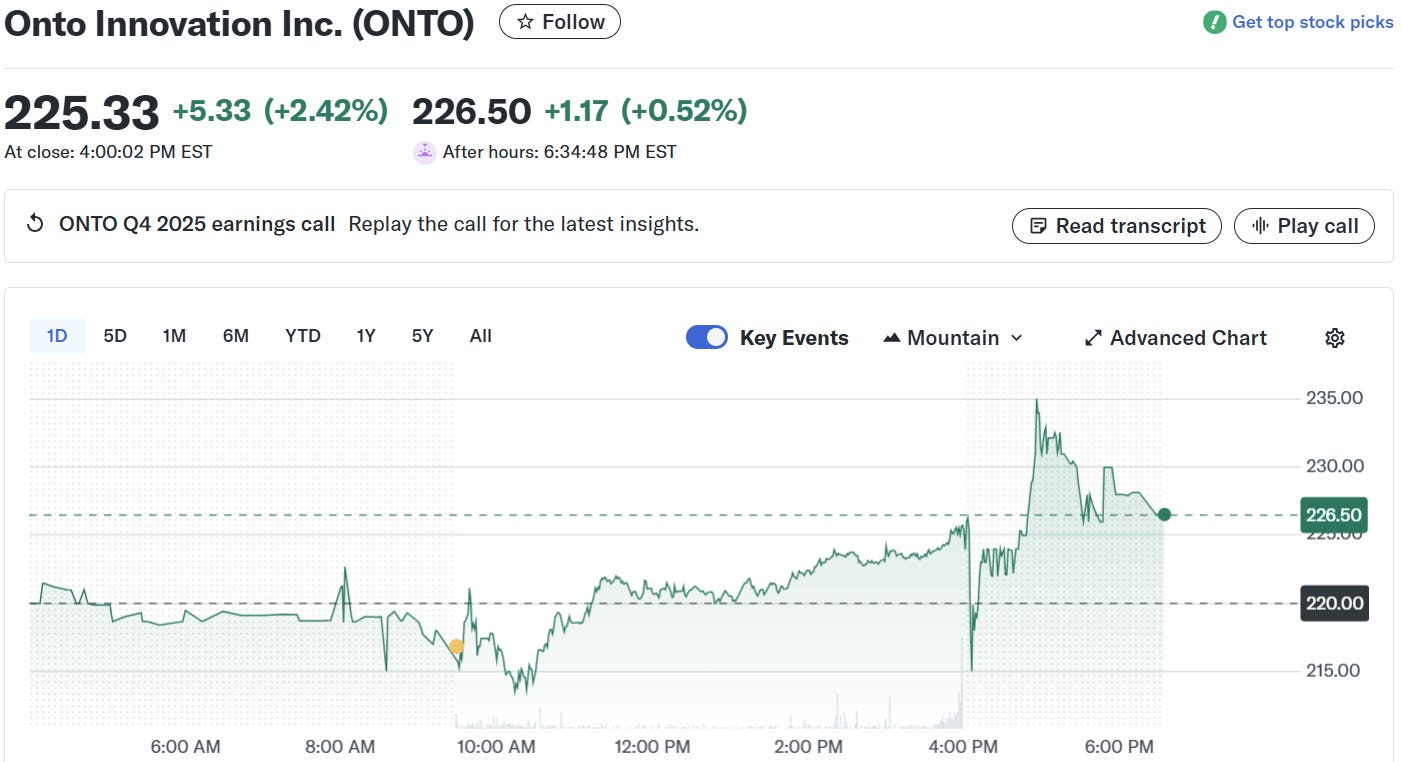Click the 215.00 axis label
This screenshot has height=762, width=1402.
pos(1335,670)
